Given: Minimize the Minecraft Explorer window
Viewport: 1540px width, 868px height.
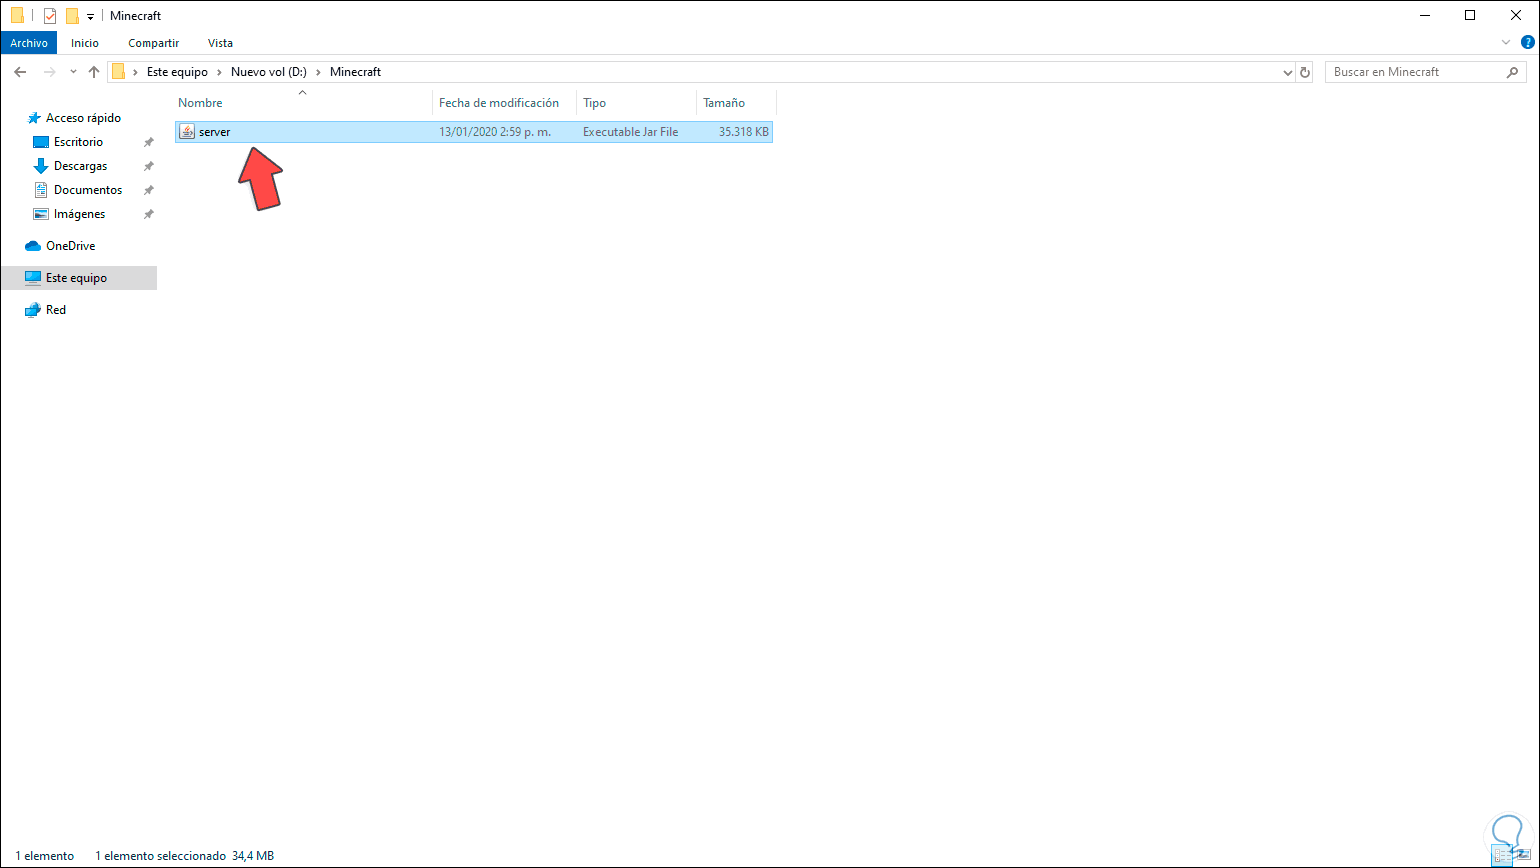Looking at the screenshot, I should [1424, 15].
